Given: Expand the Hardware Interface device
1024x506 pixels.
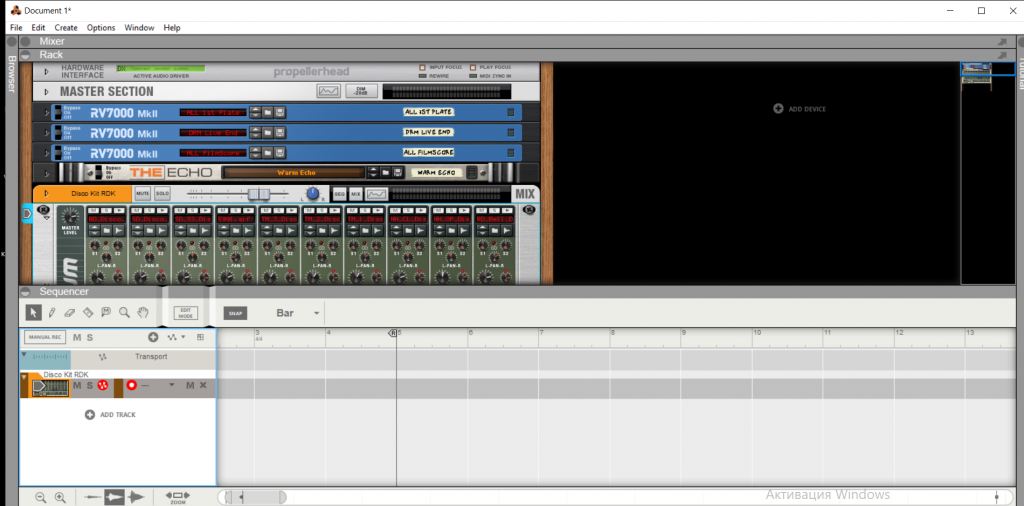Looking at the screenshot, I should [46, 71].
